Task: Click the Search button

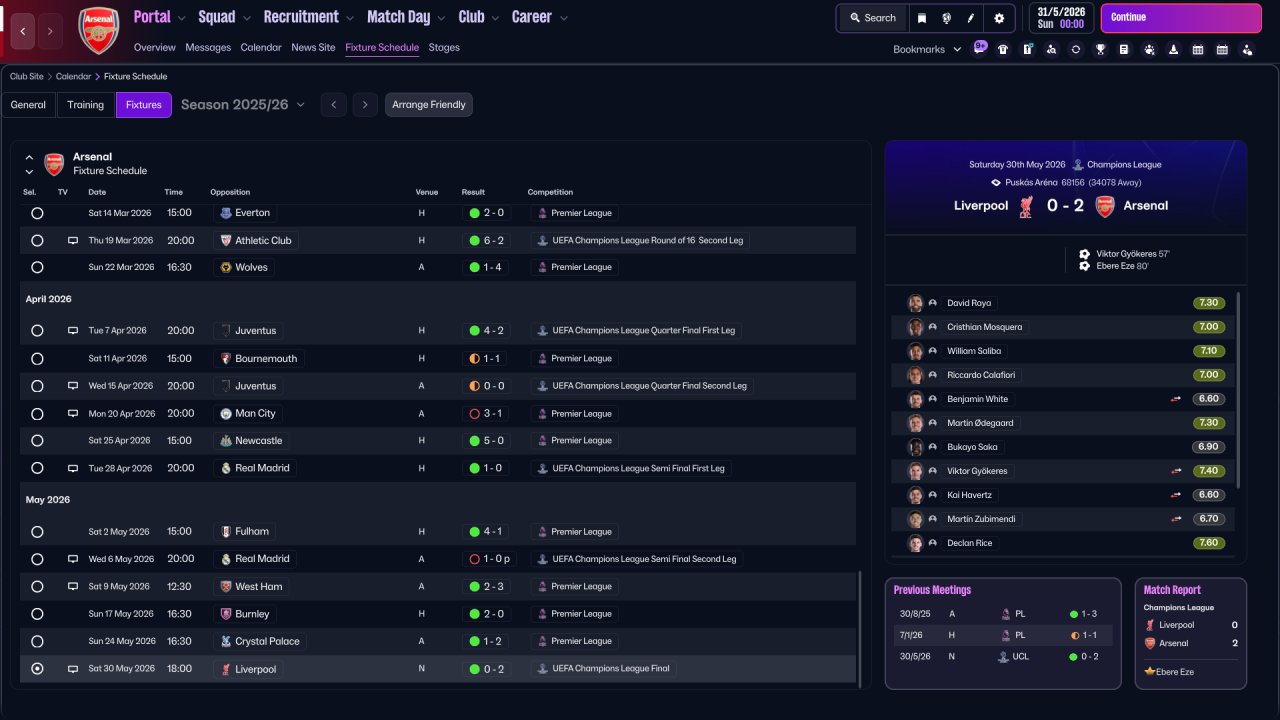Action: coord(873,18)
